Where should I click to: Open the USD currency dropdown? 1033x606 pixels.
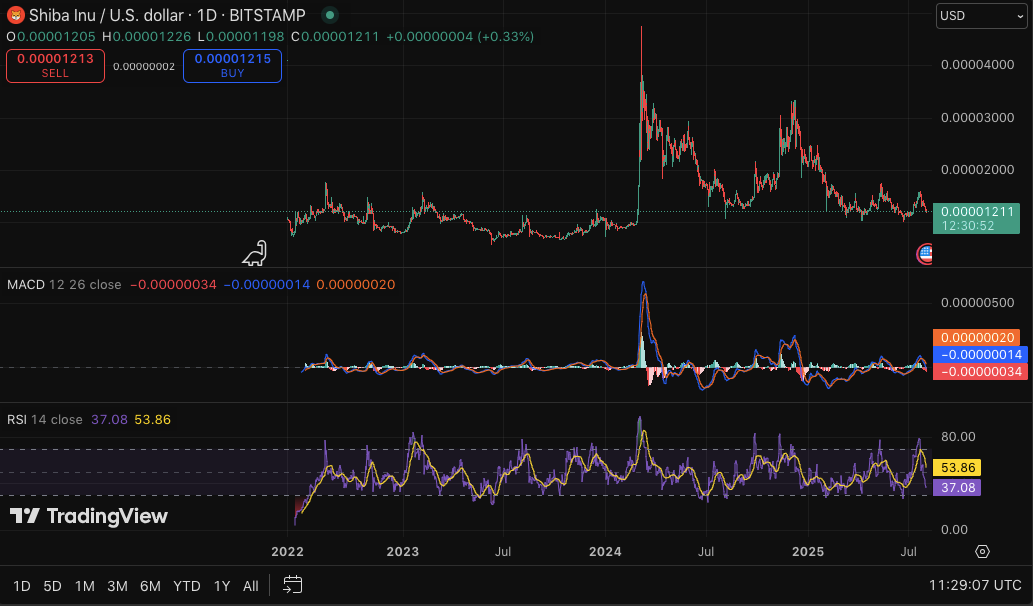coord(981,16)
